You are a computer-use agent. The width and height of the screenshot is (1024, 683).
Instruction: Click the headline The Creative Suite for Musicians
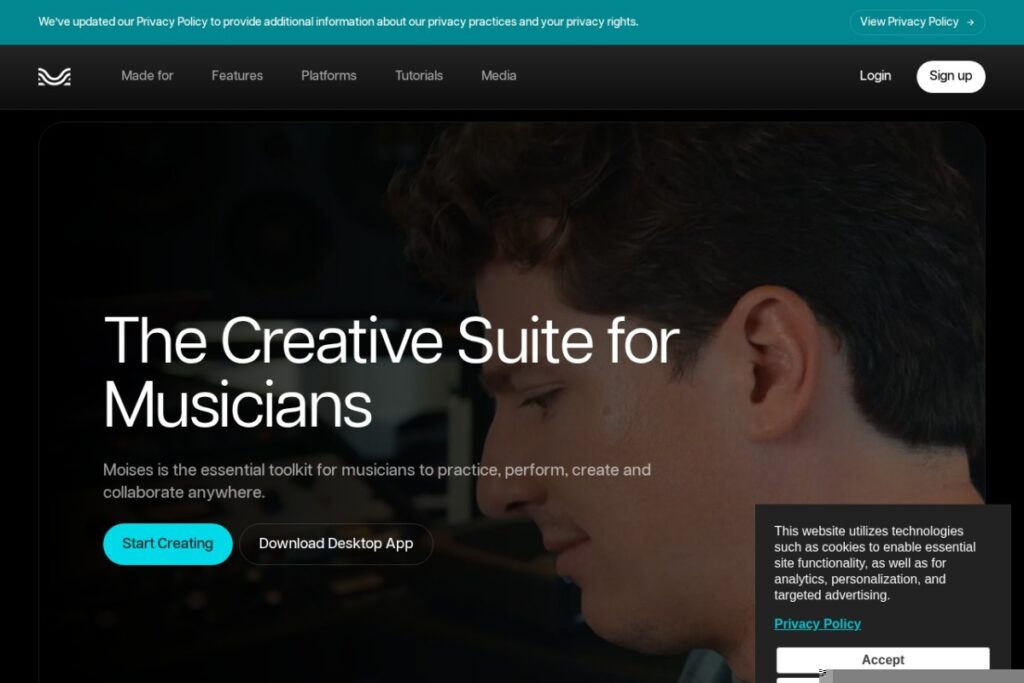pyautogui.click(x=391, y=372)
